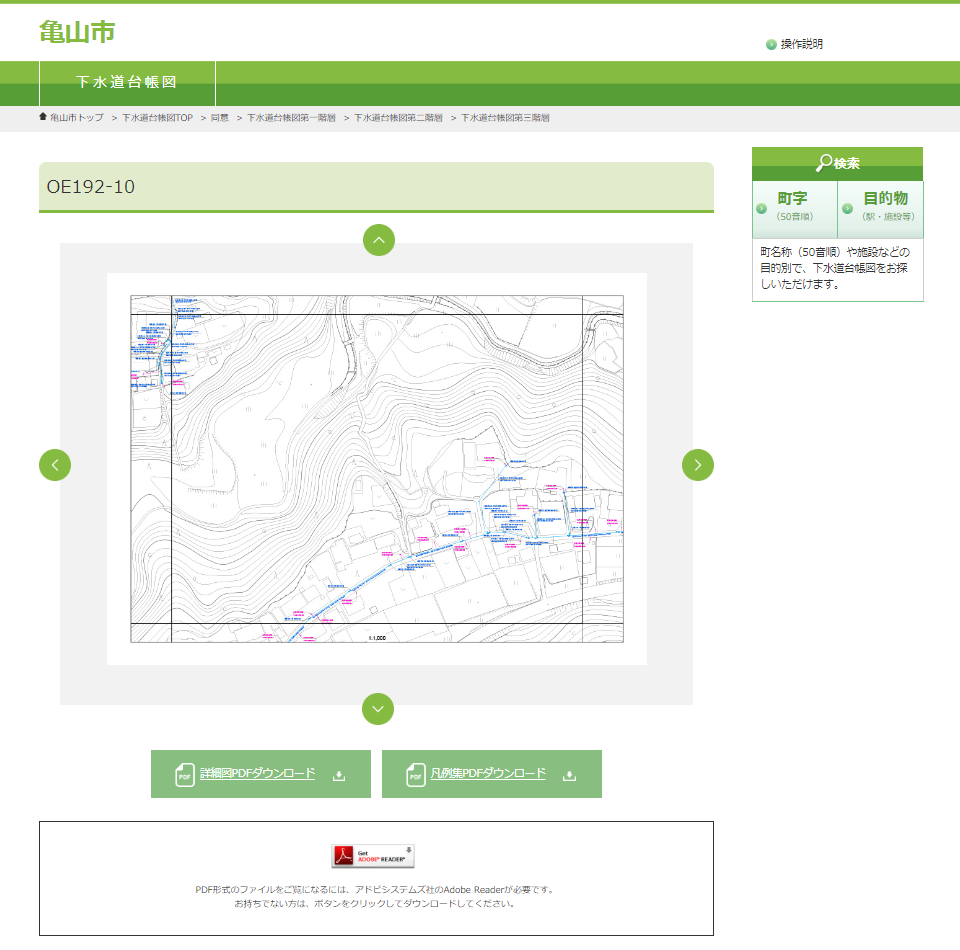Click the green bullet beside 操作説明
Image resolution: width=960 pixels, height=950 pixels.
click(771, 44)
